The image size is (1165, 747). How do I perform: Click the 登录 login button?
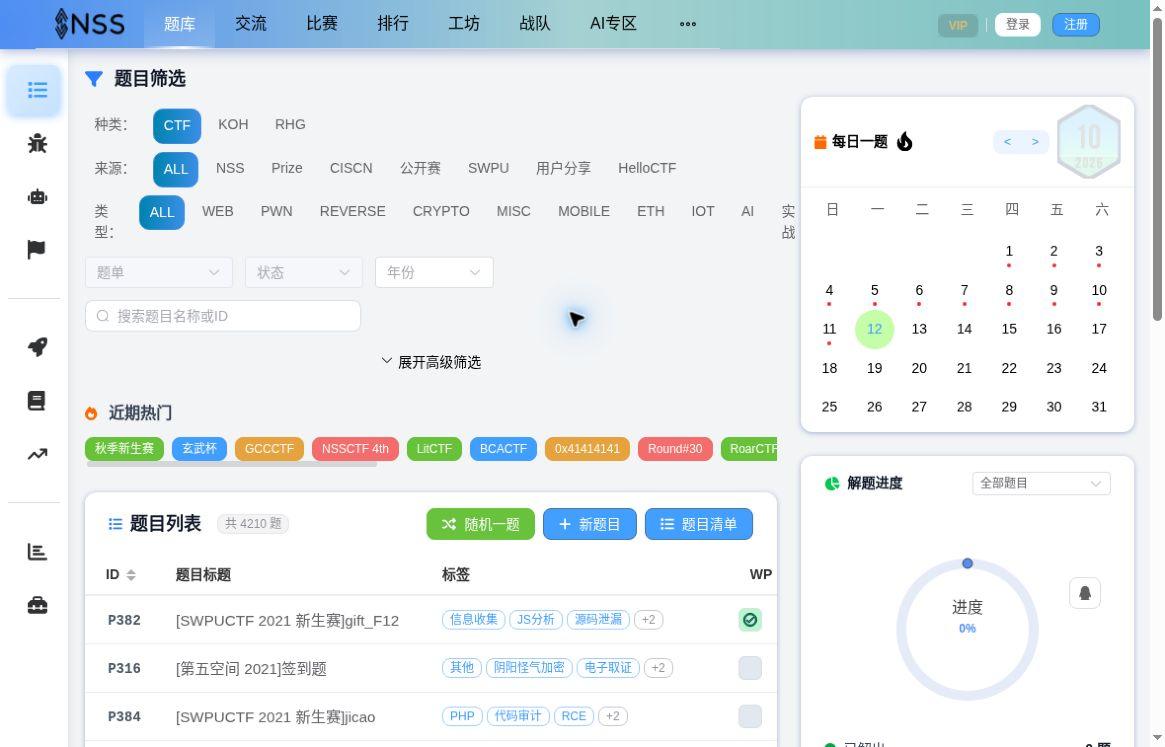(x=1017, y=25)
